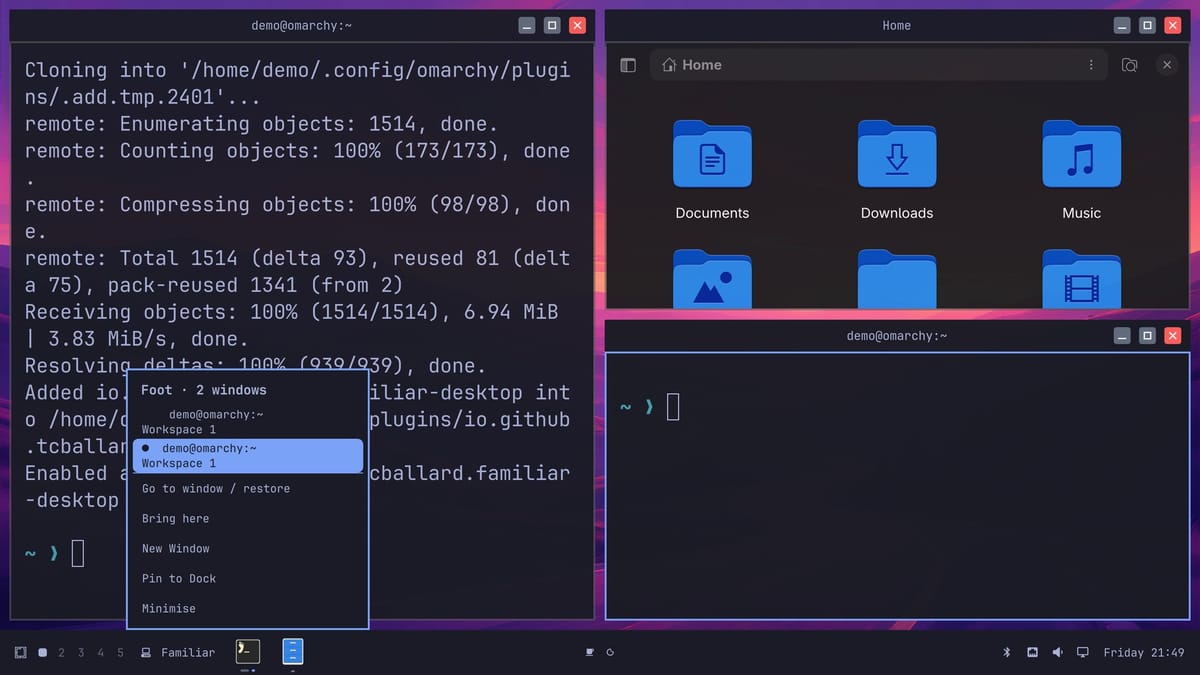The height and width of the screenshot is (675, 1200).
Task: Switch to workspace 3
Action: click(81, 653)
